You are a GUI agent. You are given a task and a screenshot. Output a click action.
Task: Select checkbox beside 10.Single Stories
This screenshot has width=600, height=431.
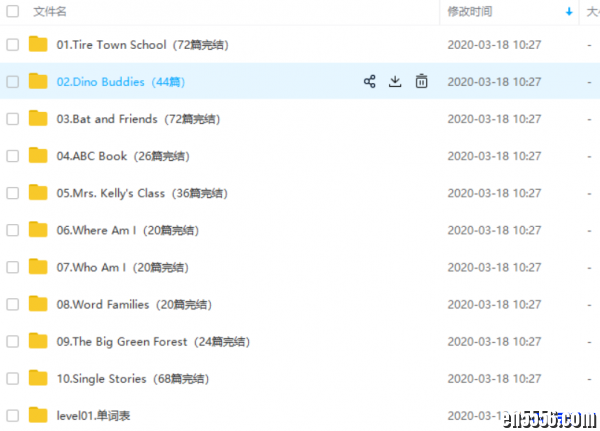tap(12, 378)
